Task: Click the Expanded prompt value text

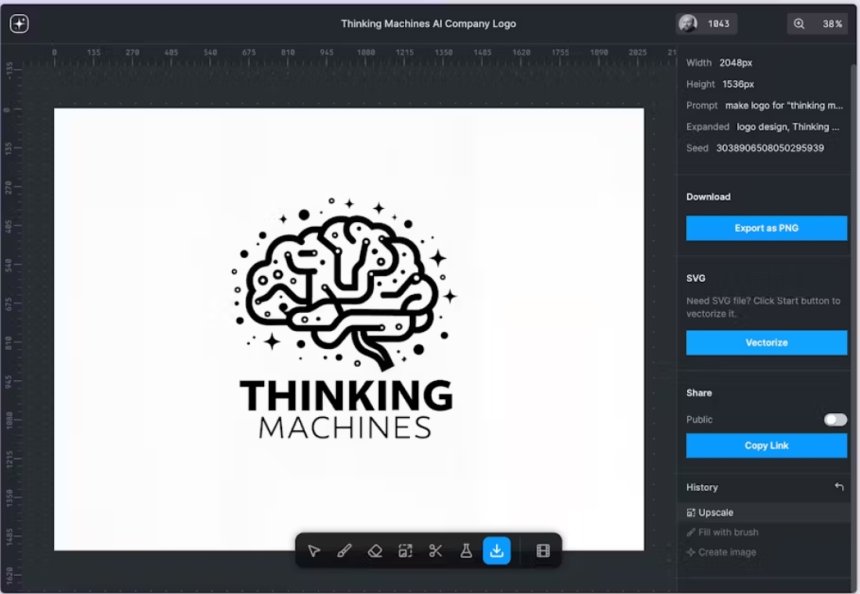Action: 788,127
